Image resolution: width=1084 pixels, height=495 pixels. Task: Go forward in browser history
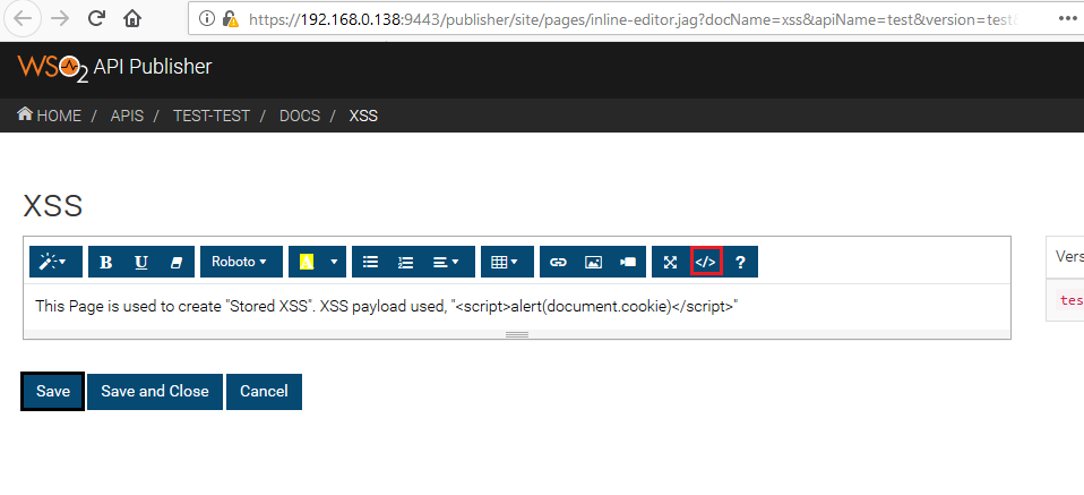[x=61, y=19]
